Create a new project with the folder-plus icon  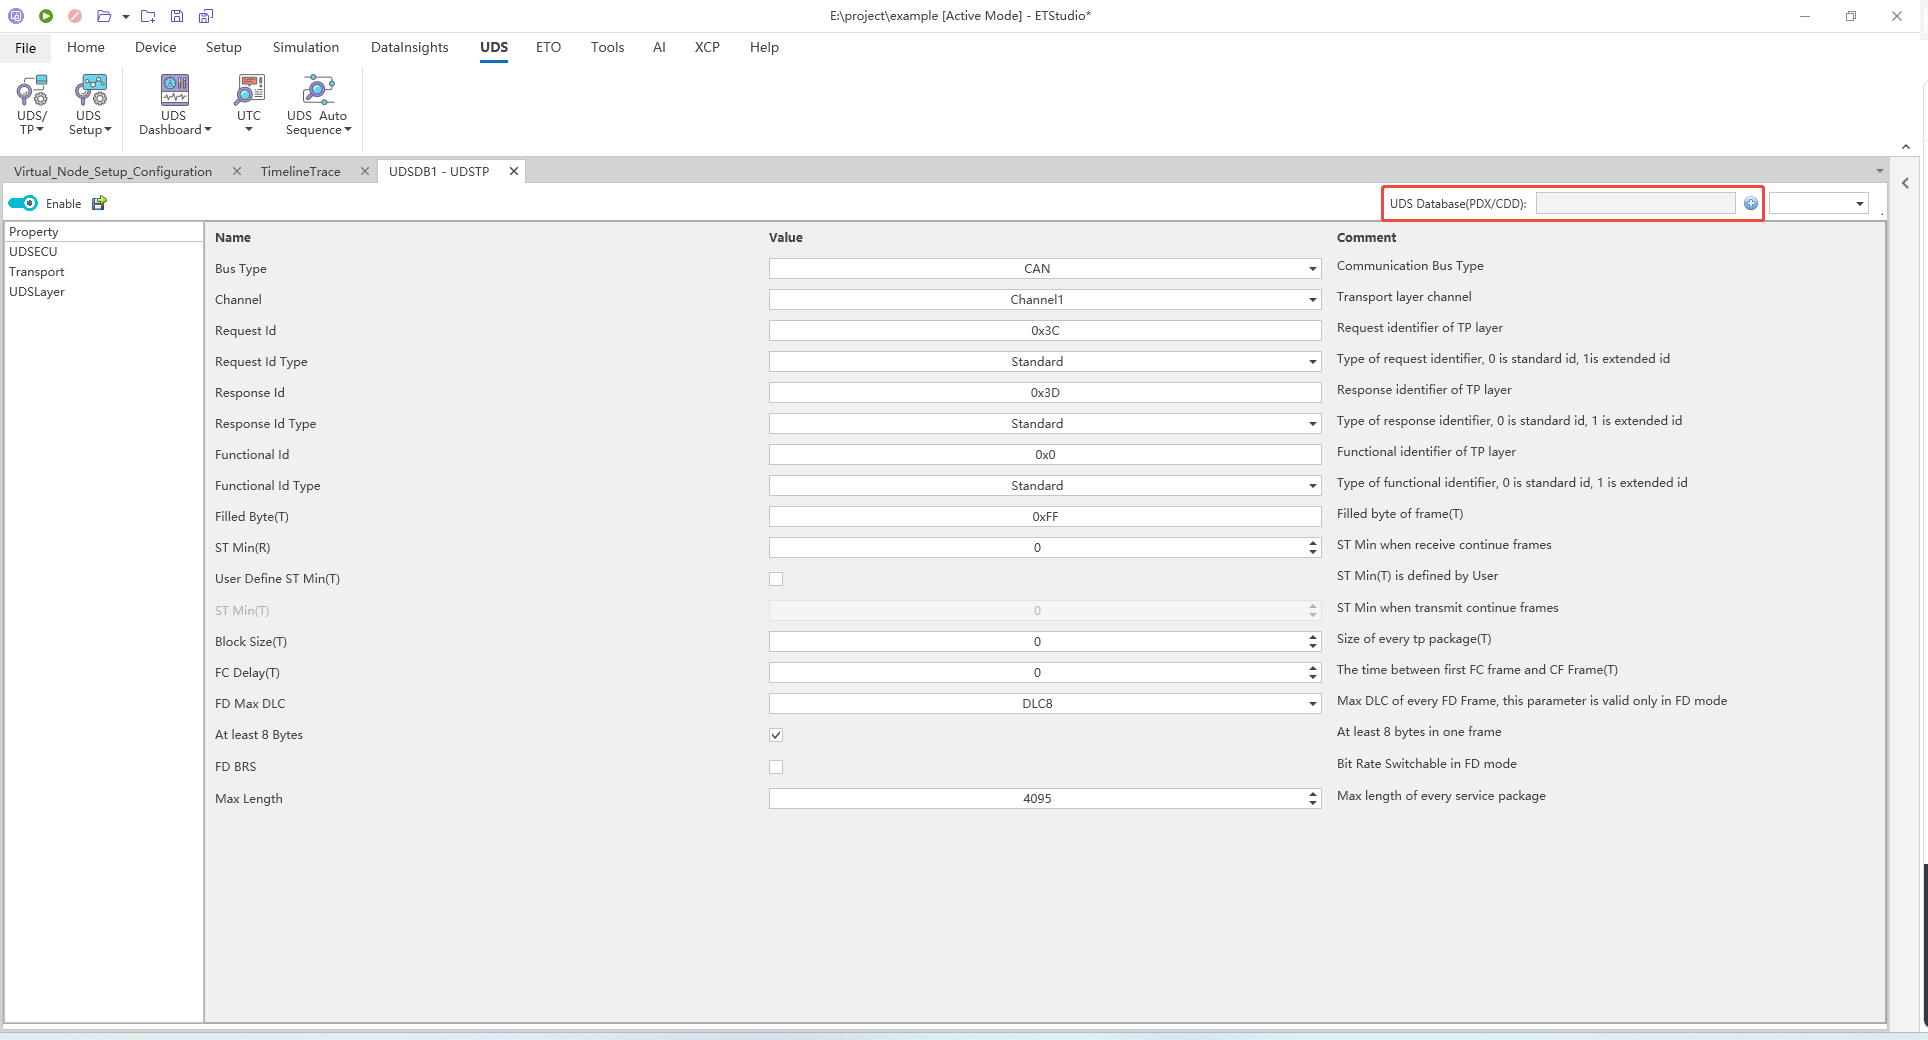click(148, 16)
